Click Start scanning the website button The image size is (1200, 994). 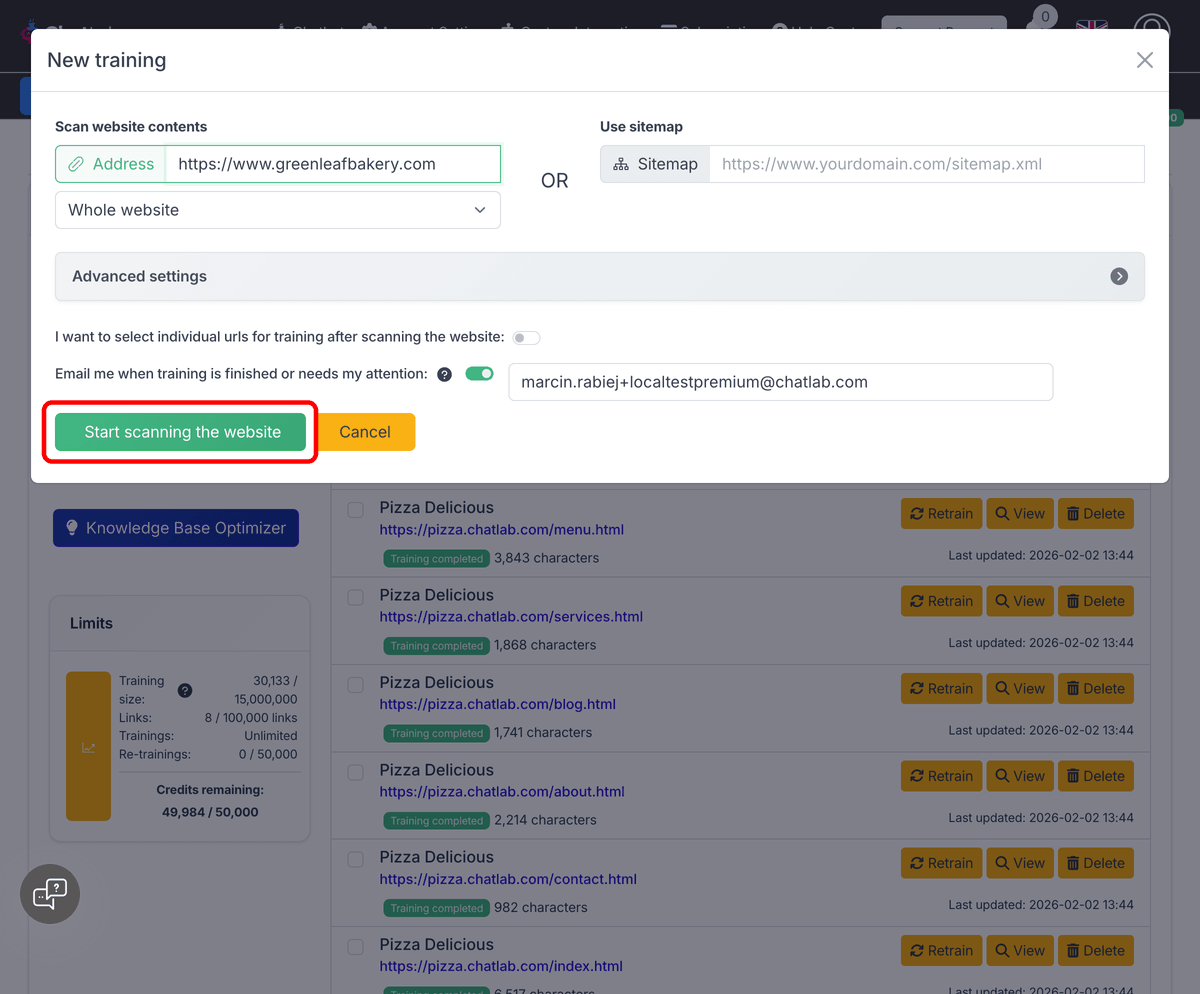180,431
